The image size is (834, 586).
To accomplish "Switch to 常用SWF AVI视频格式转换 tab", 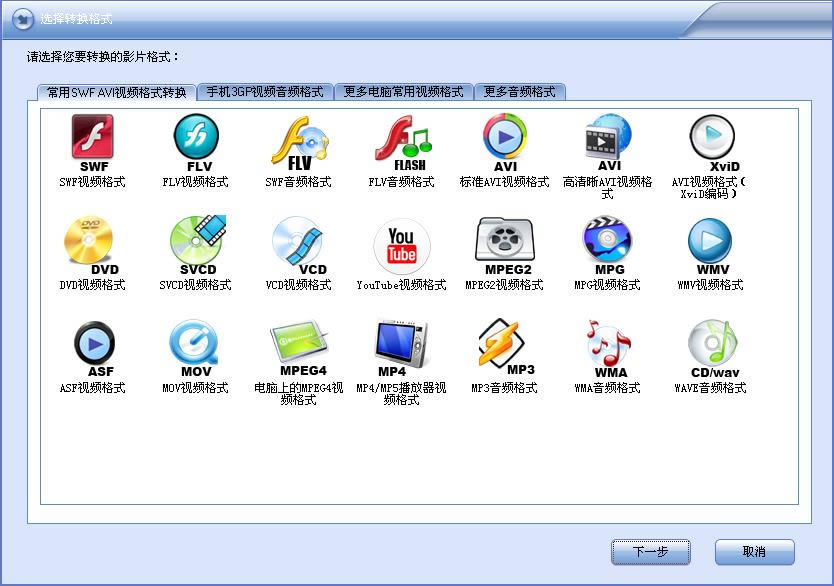I will 116,93.
